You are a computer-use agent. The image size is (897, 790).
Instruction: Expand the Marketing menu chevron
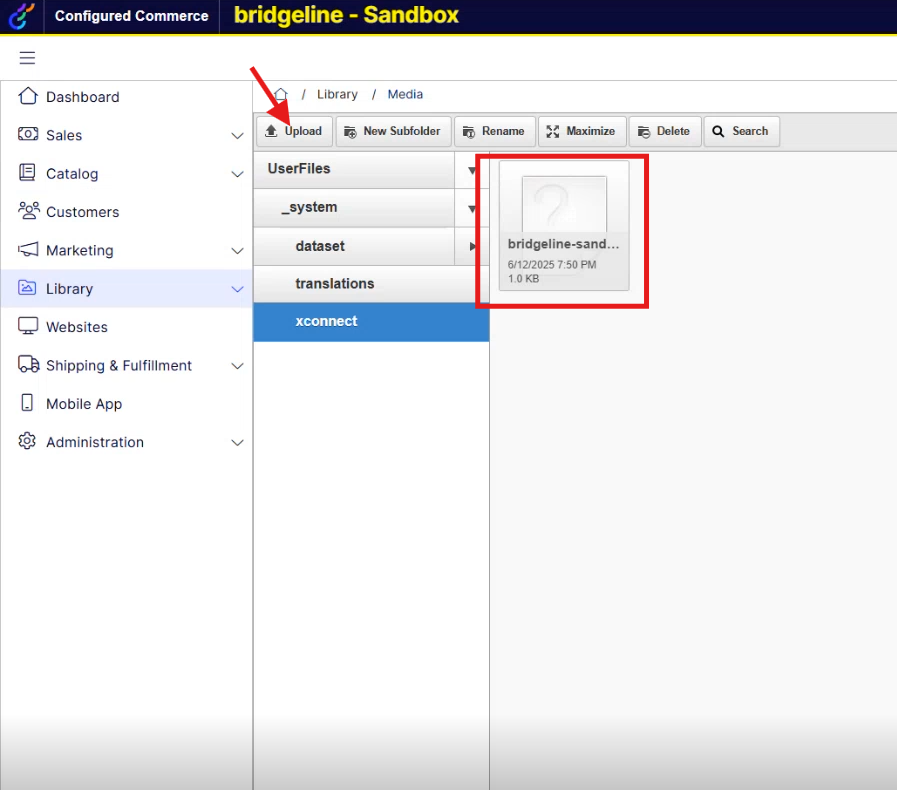237,251
